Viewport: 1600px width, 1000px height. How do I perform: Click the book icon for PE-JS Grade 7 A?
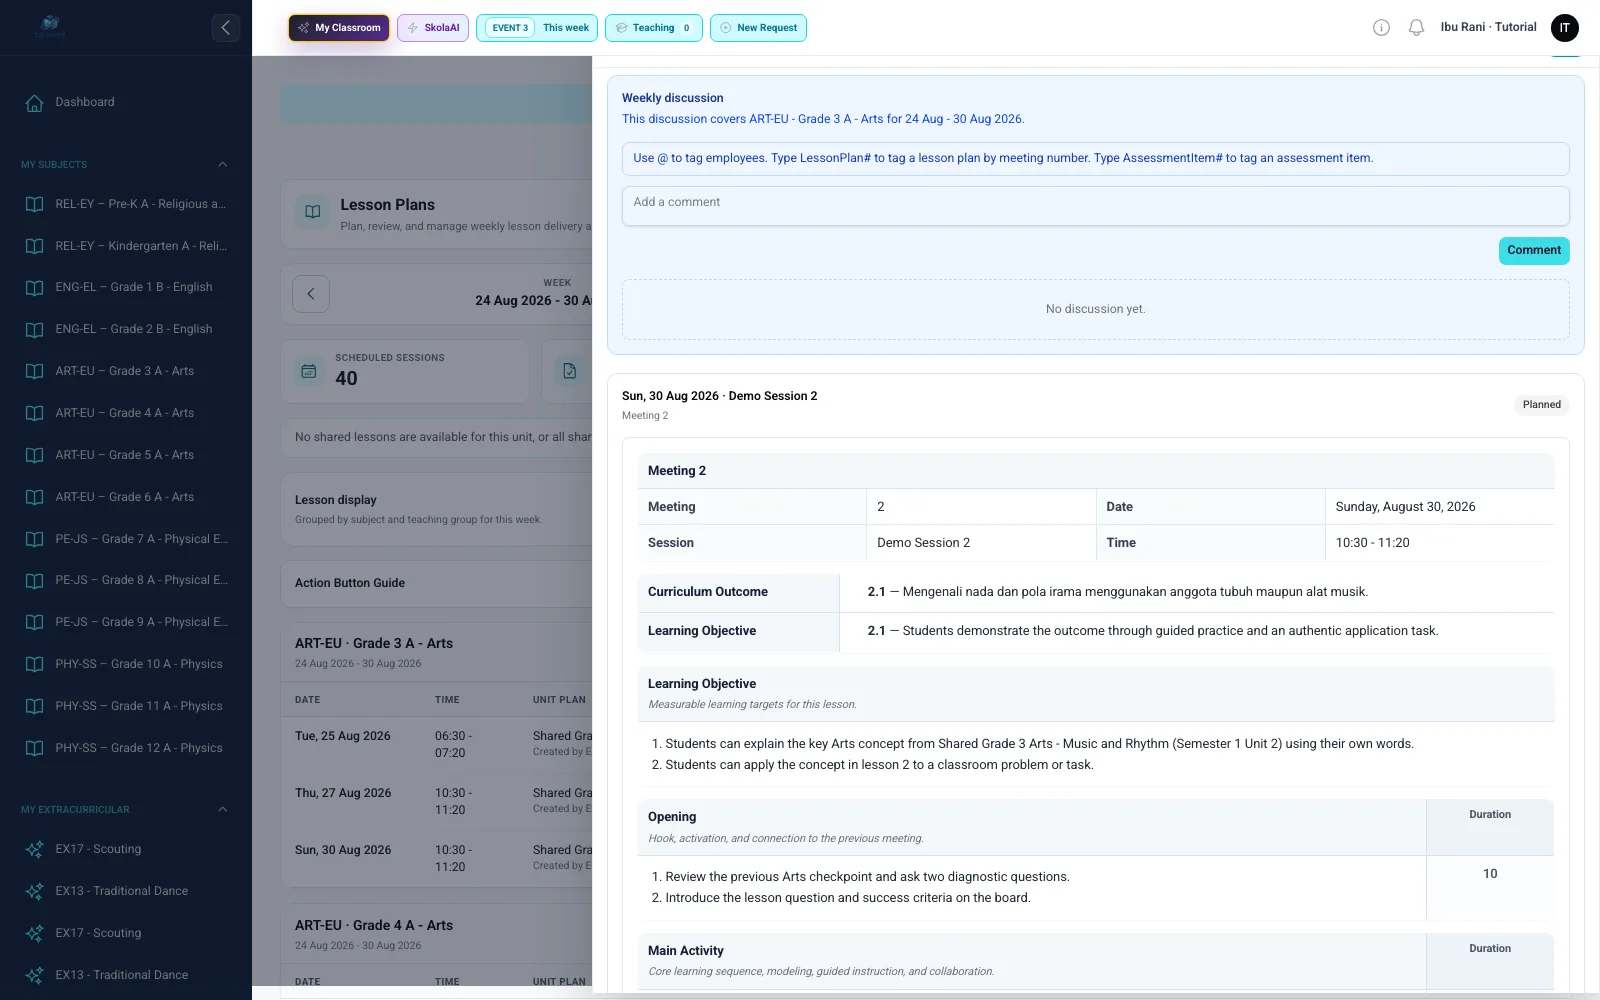point(34,539)
